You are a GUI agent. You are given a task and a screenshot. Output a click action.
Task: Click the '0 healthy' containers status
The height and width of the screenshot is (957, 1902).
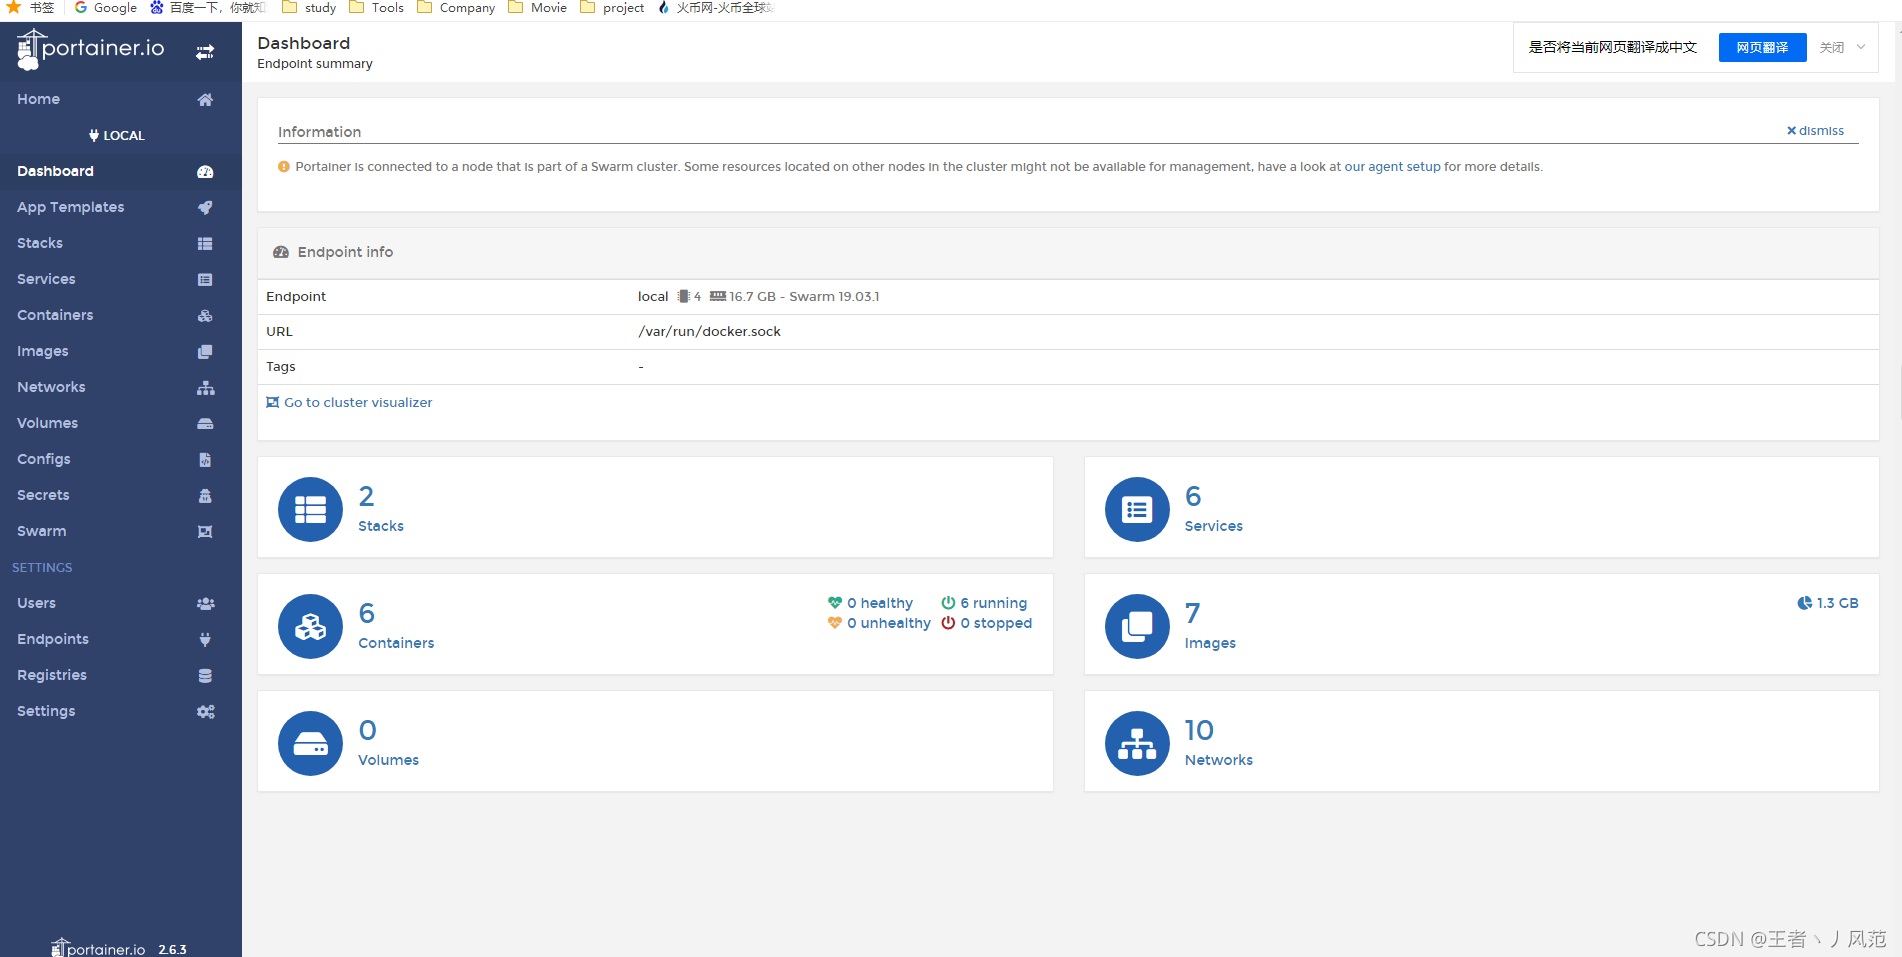pyautogui.click(x=870, y=603)
